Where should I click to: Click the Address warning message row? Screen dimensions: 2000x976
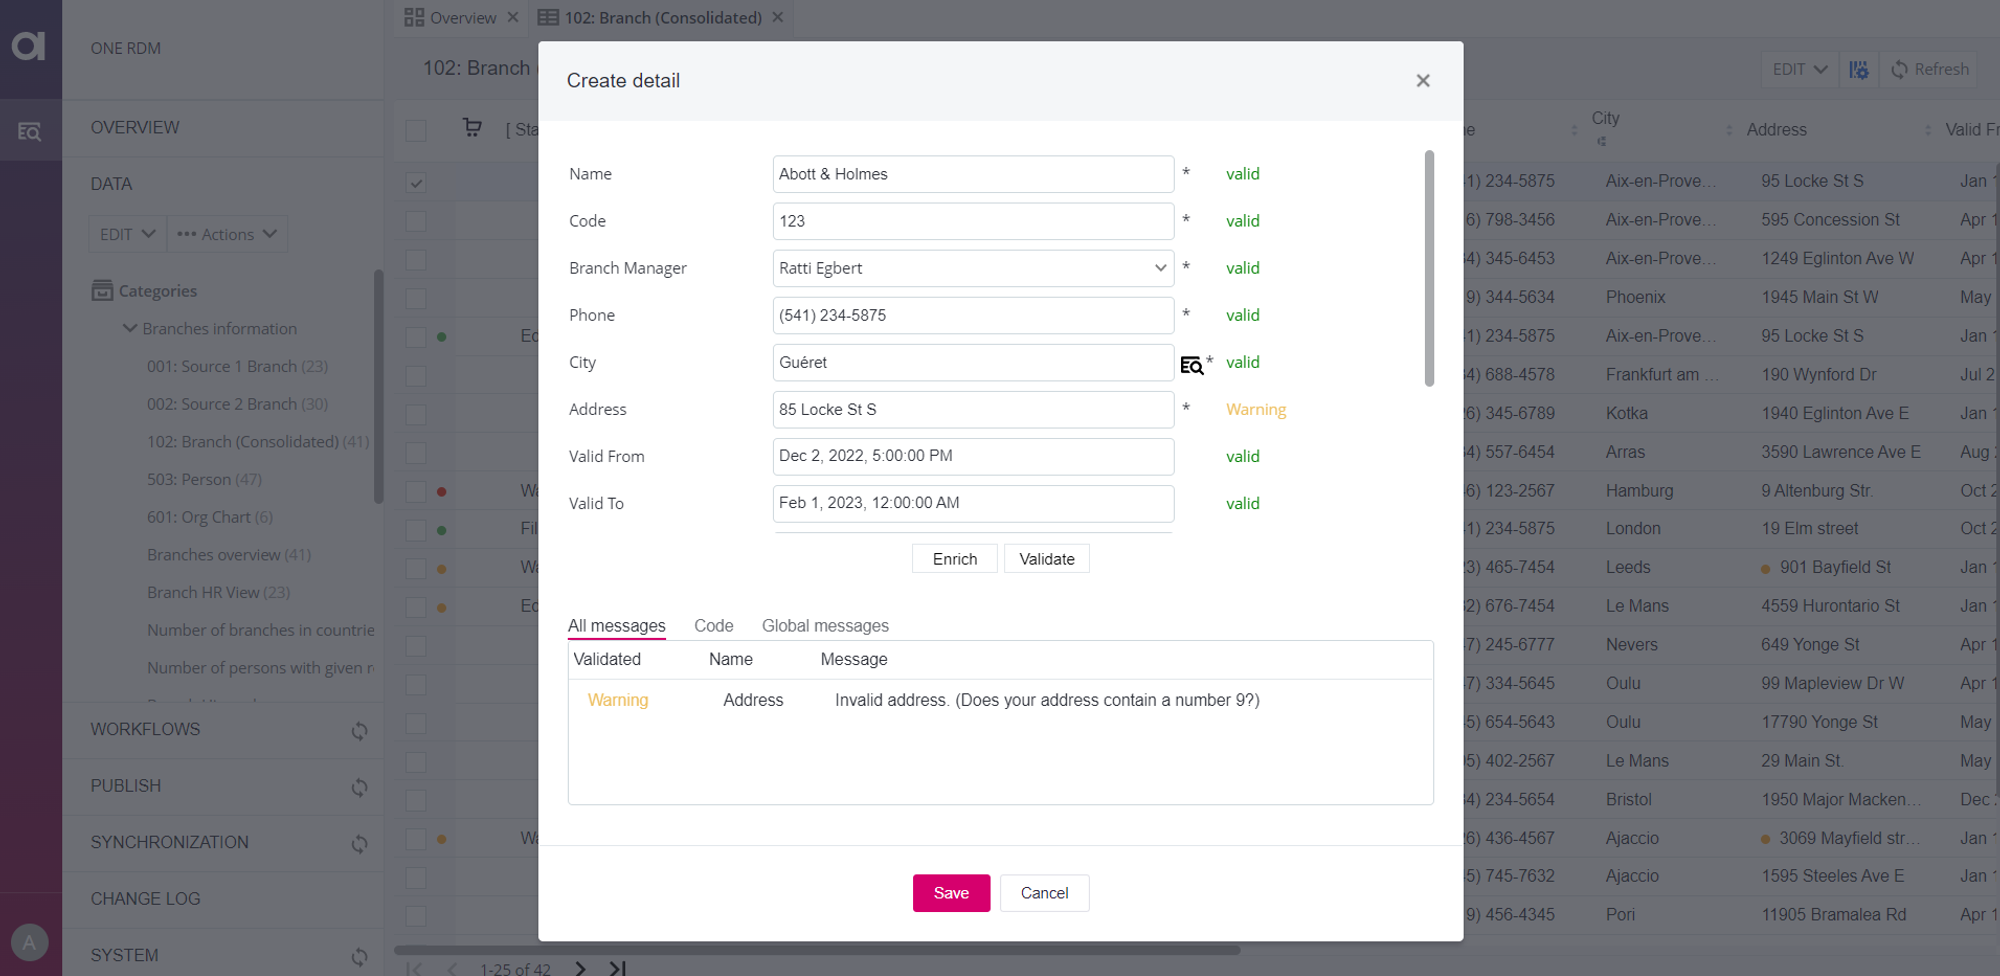pyautogui.click(x=1000, y=700)
